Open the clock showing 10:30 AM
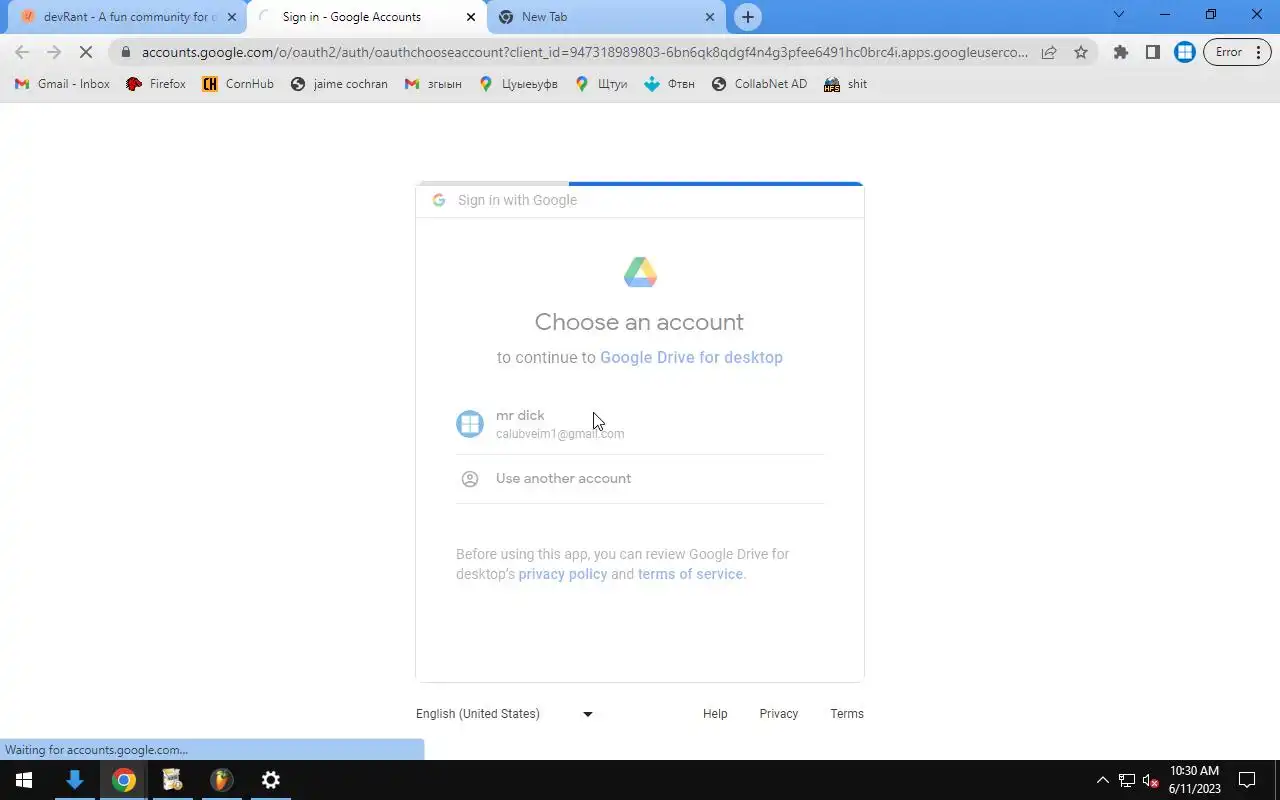Viewport: 1280px width, 800px height. click(1194, 780)
